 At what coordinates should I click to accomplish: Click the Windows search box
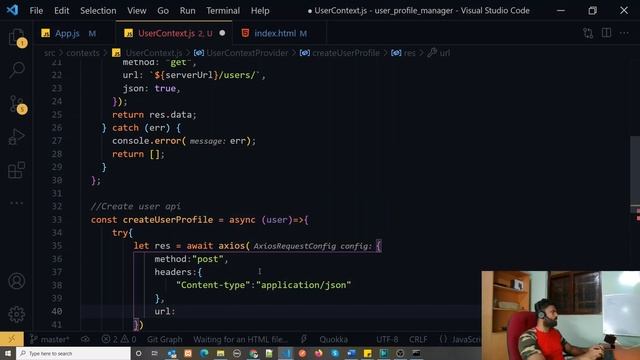tap(73, 353)
